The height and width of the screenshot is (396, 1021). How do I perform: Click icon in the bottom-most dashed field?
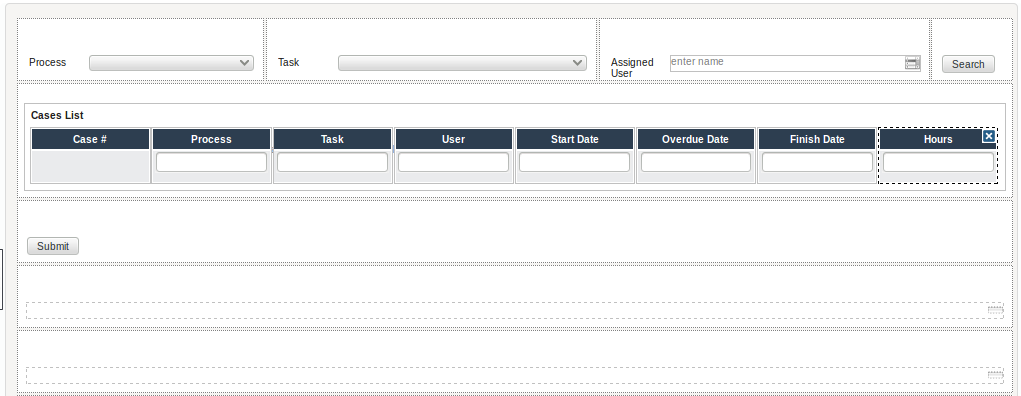[995, 375]
